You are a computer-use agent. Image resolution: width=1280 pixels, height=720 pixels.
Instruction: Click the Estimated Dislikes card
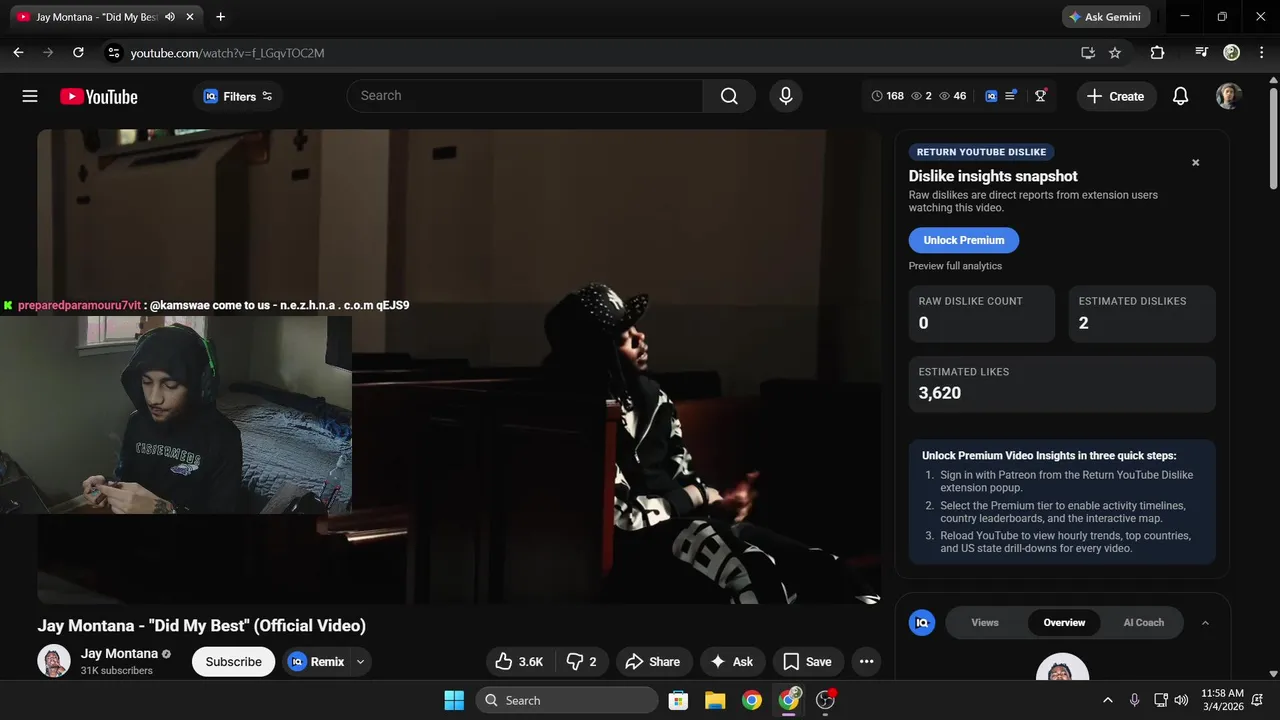(1142, 313)
